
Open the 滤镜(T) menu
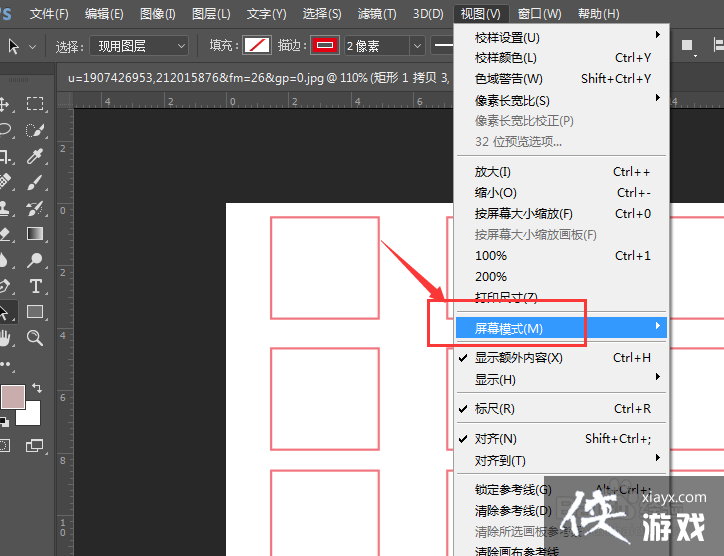[376, 14]
